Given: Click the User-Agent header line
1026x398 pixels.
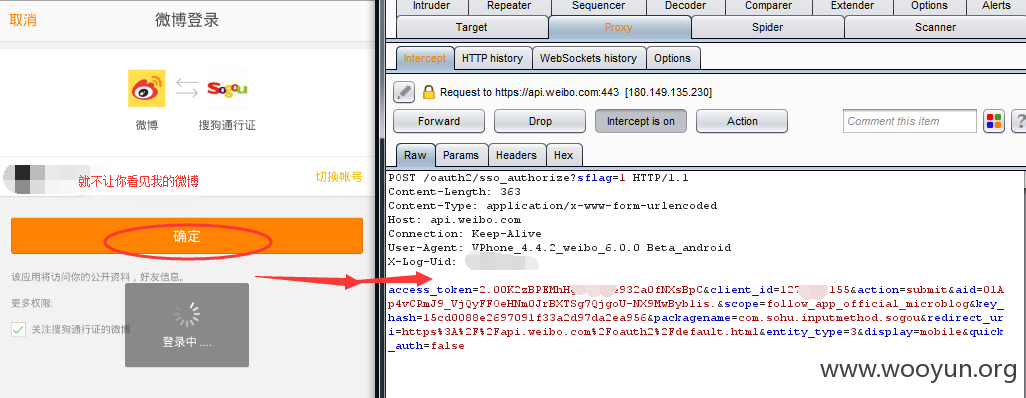Looking at the screenshot, I should 559,248.
